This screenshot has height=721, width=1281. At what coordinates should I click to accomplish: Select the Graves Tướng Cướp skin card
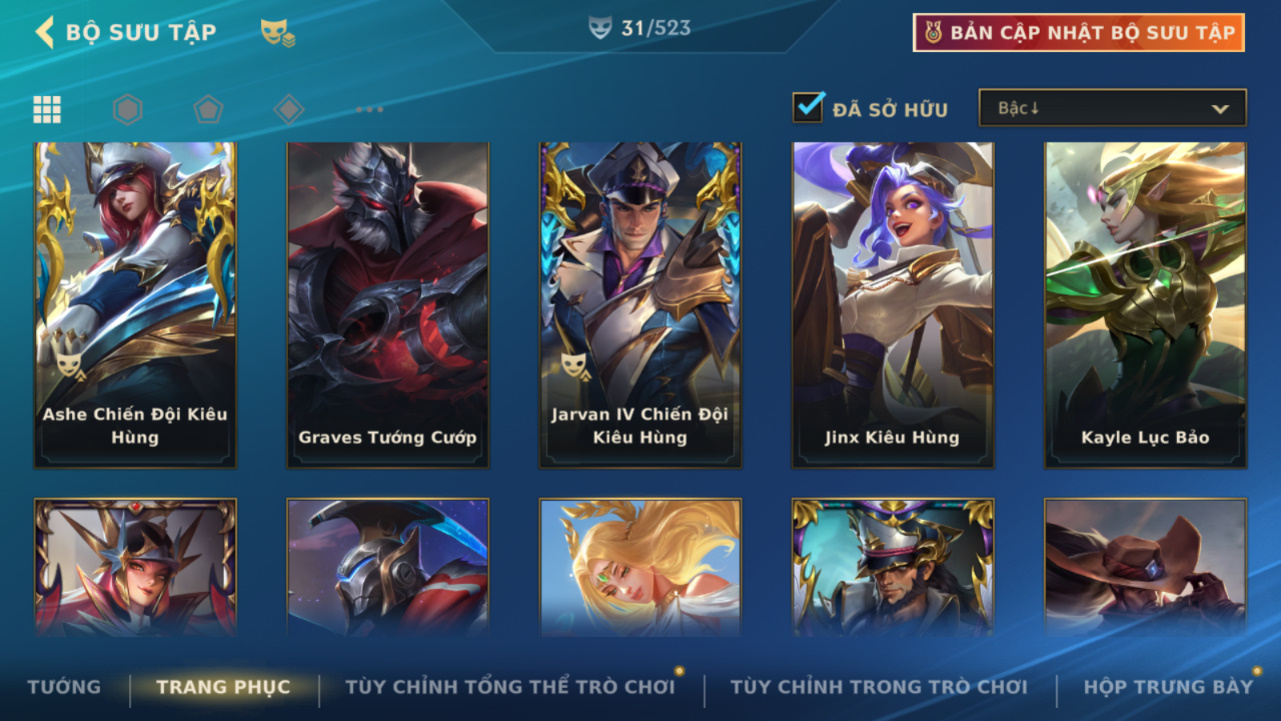[388, 305]
